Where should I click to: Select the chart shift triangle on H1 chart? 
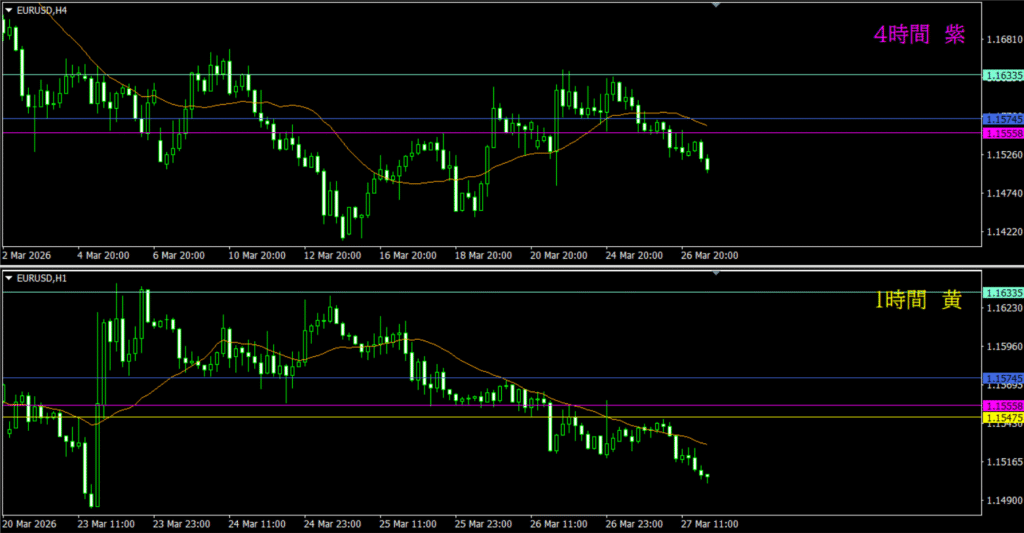click(715, 272)
